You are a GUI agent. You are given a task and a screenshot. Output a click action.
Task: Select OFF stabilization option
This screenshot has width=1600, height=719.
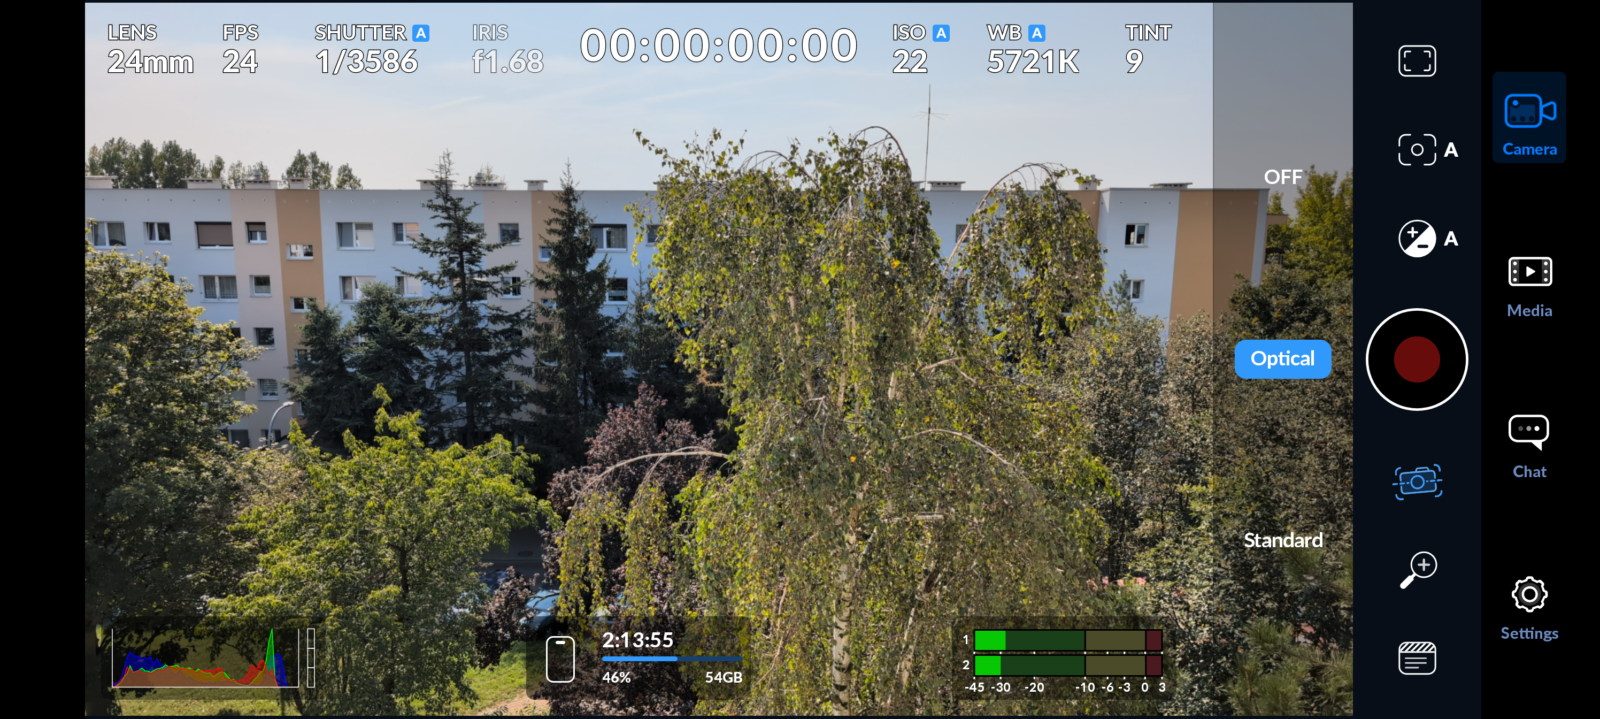click(x=1283, y=177)
